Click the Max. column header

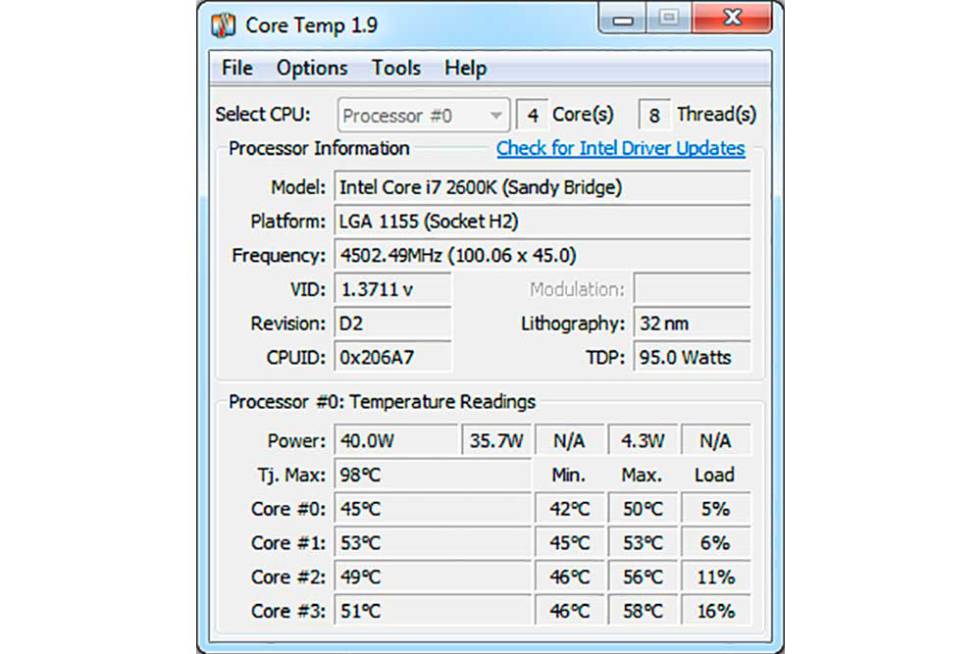(x=642, y=475)
